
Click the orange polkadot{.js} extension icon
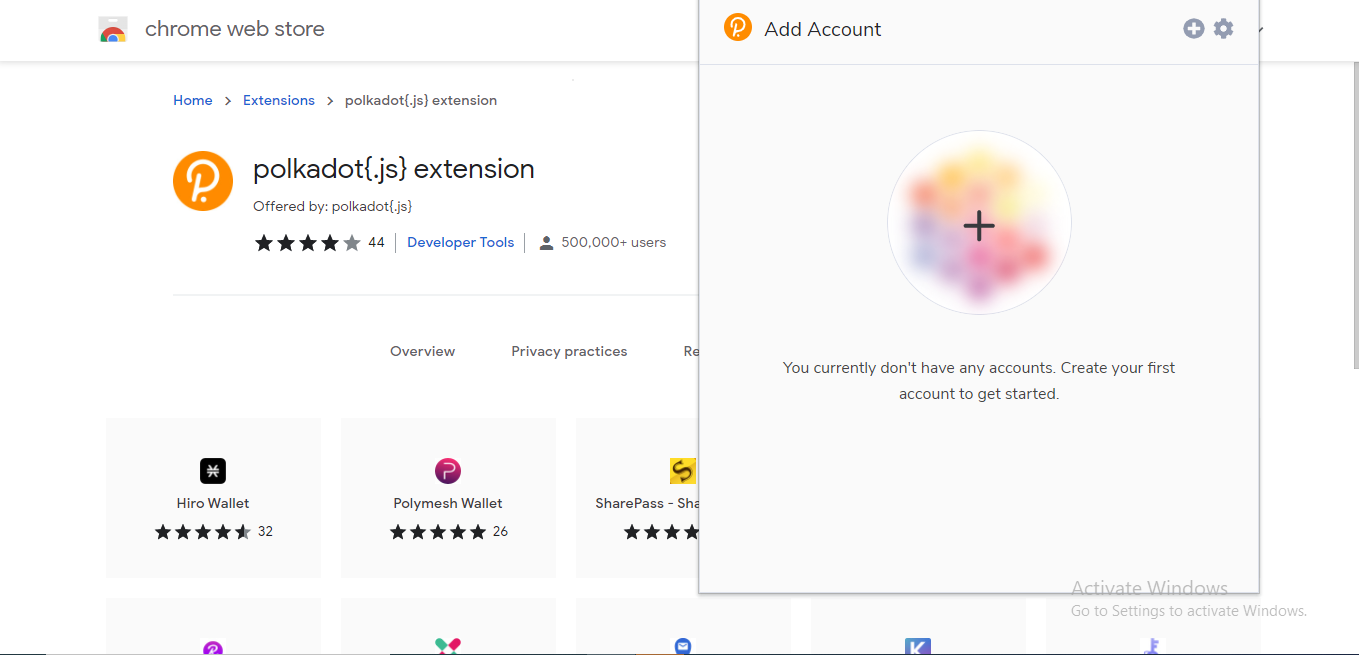click(203, 181)
